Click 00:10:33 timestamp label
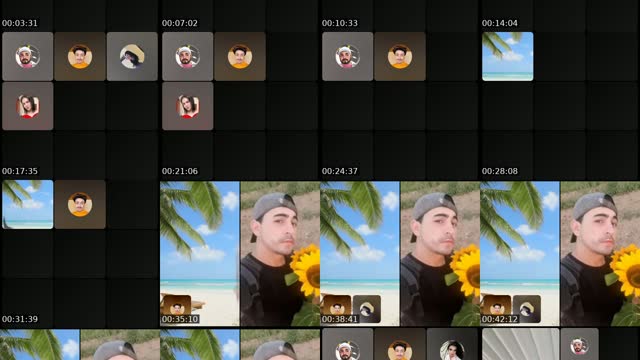 click(340, 23)
